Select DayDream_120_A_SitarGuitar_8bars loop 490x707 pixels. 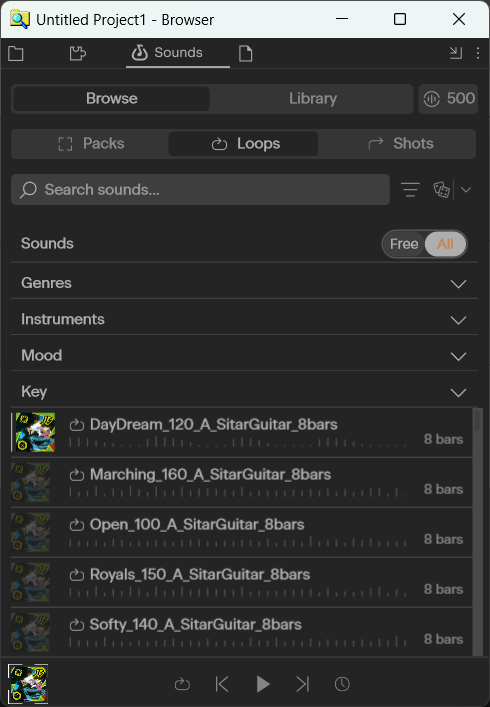(x=242, y=432)
